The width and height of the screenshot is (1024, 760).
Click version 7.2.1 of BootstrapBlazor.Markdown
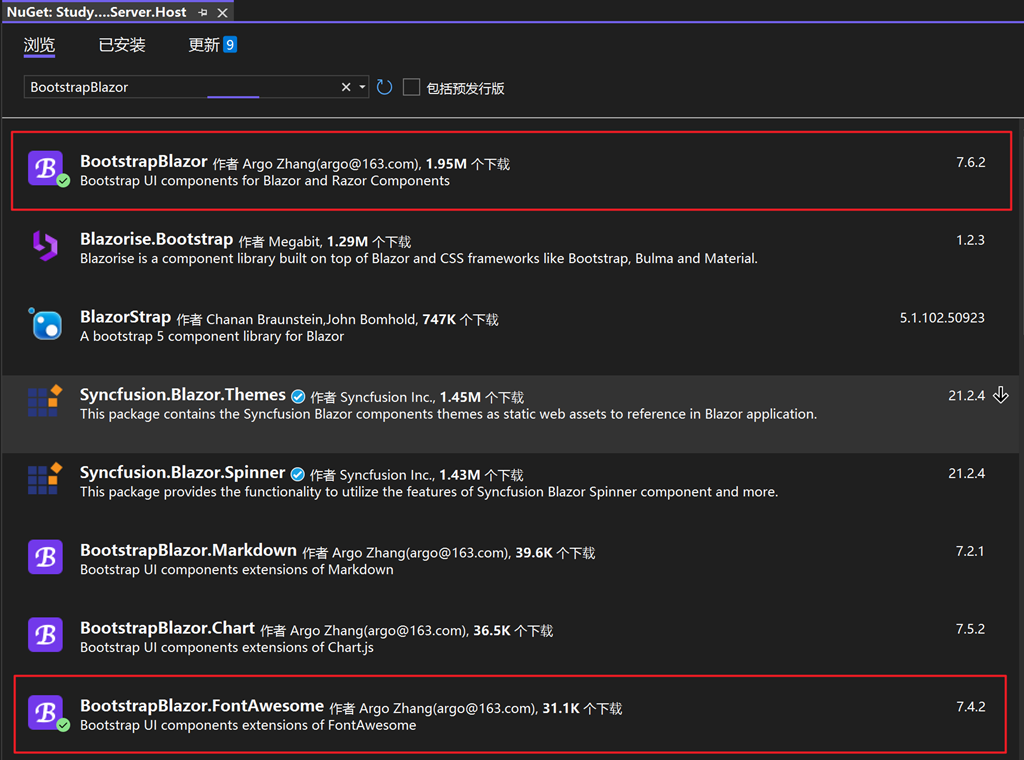click(x=970, y=551)
